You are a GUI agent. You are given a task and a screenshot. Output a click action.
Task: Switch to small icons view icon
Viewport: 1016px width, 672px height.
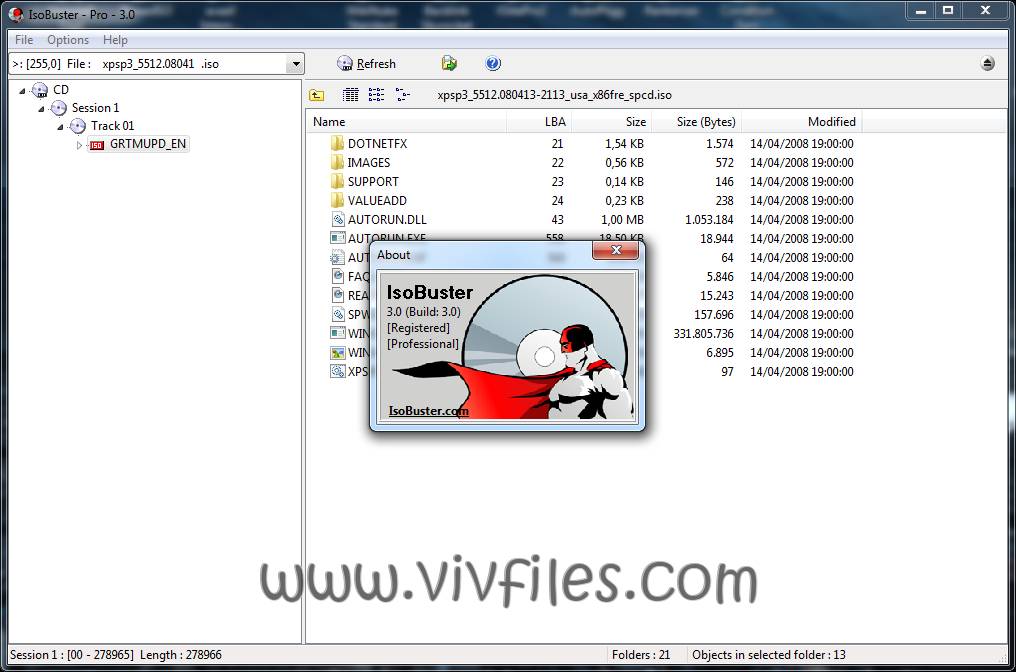tap(376, 95)
